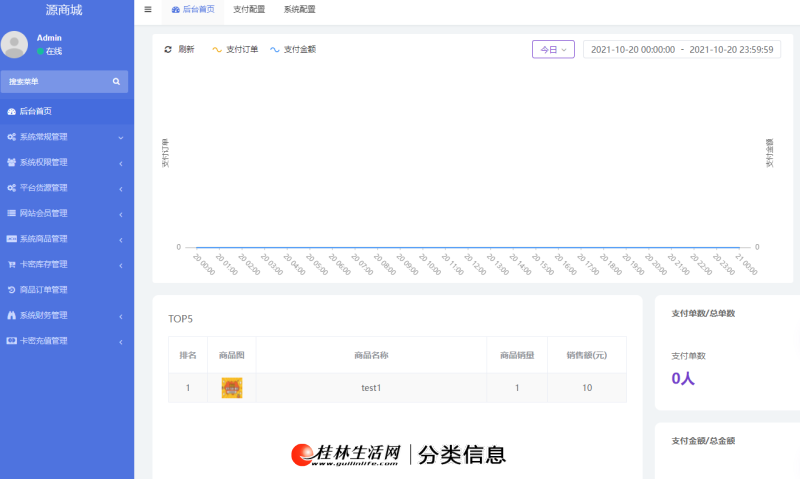
Task: Click the test1 product thumbnail image
Action: point(232,388)
